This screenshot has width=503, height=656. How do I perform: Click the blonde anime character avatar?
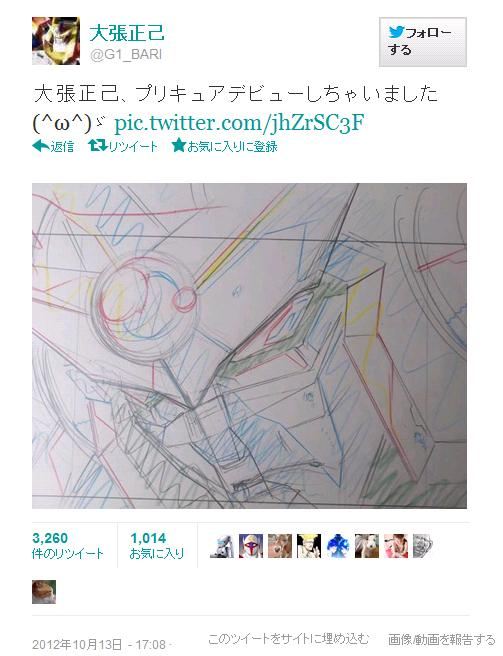pos(309,546)
